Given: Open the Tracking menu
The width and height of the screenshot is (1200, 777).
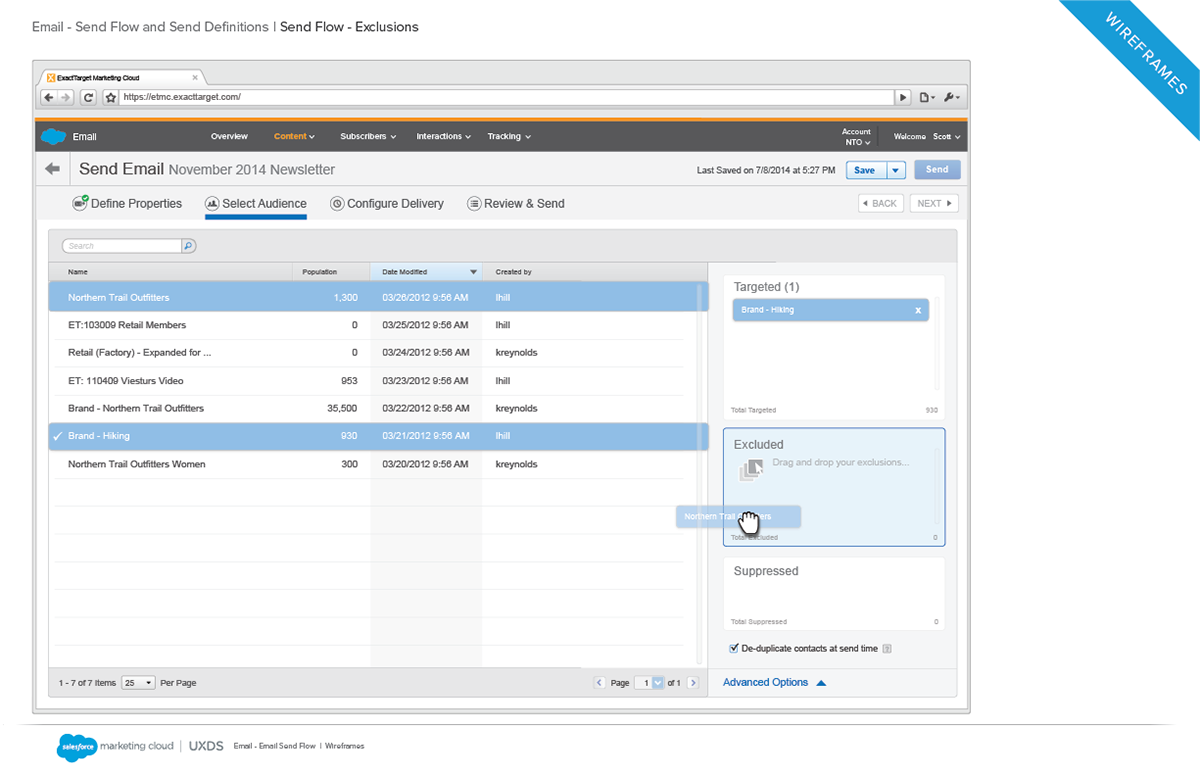Looking at the screenshot, I should coord(509,136).
